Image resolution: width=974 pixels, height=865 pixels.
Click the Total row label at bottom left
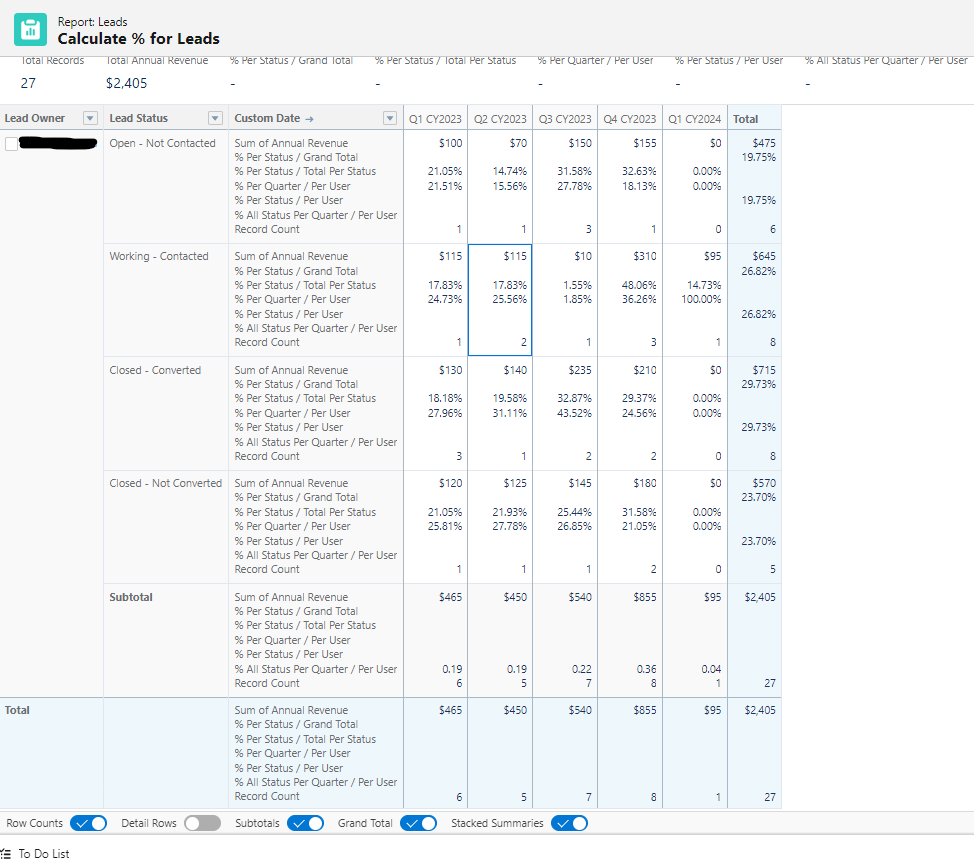coord(17,710)
